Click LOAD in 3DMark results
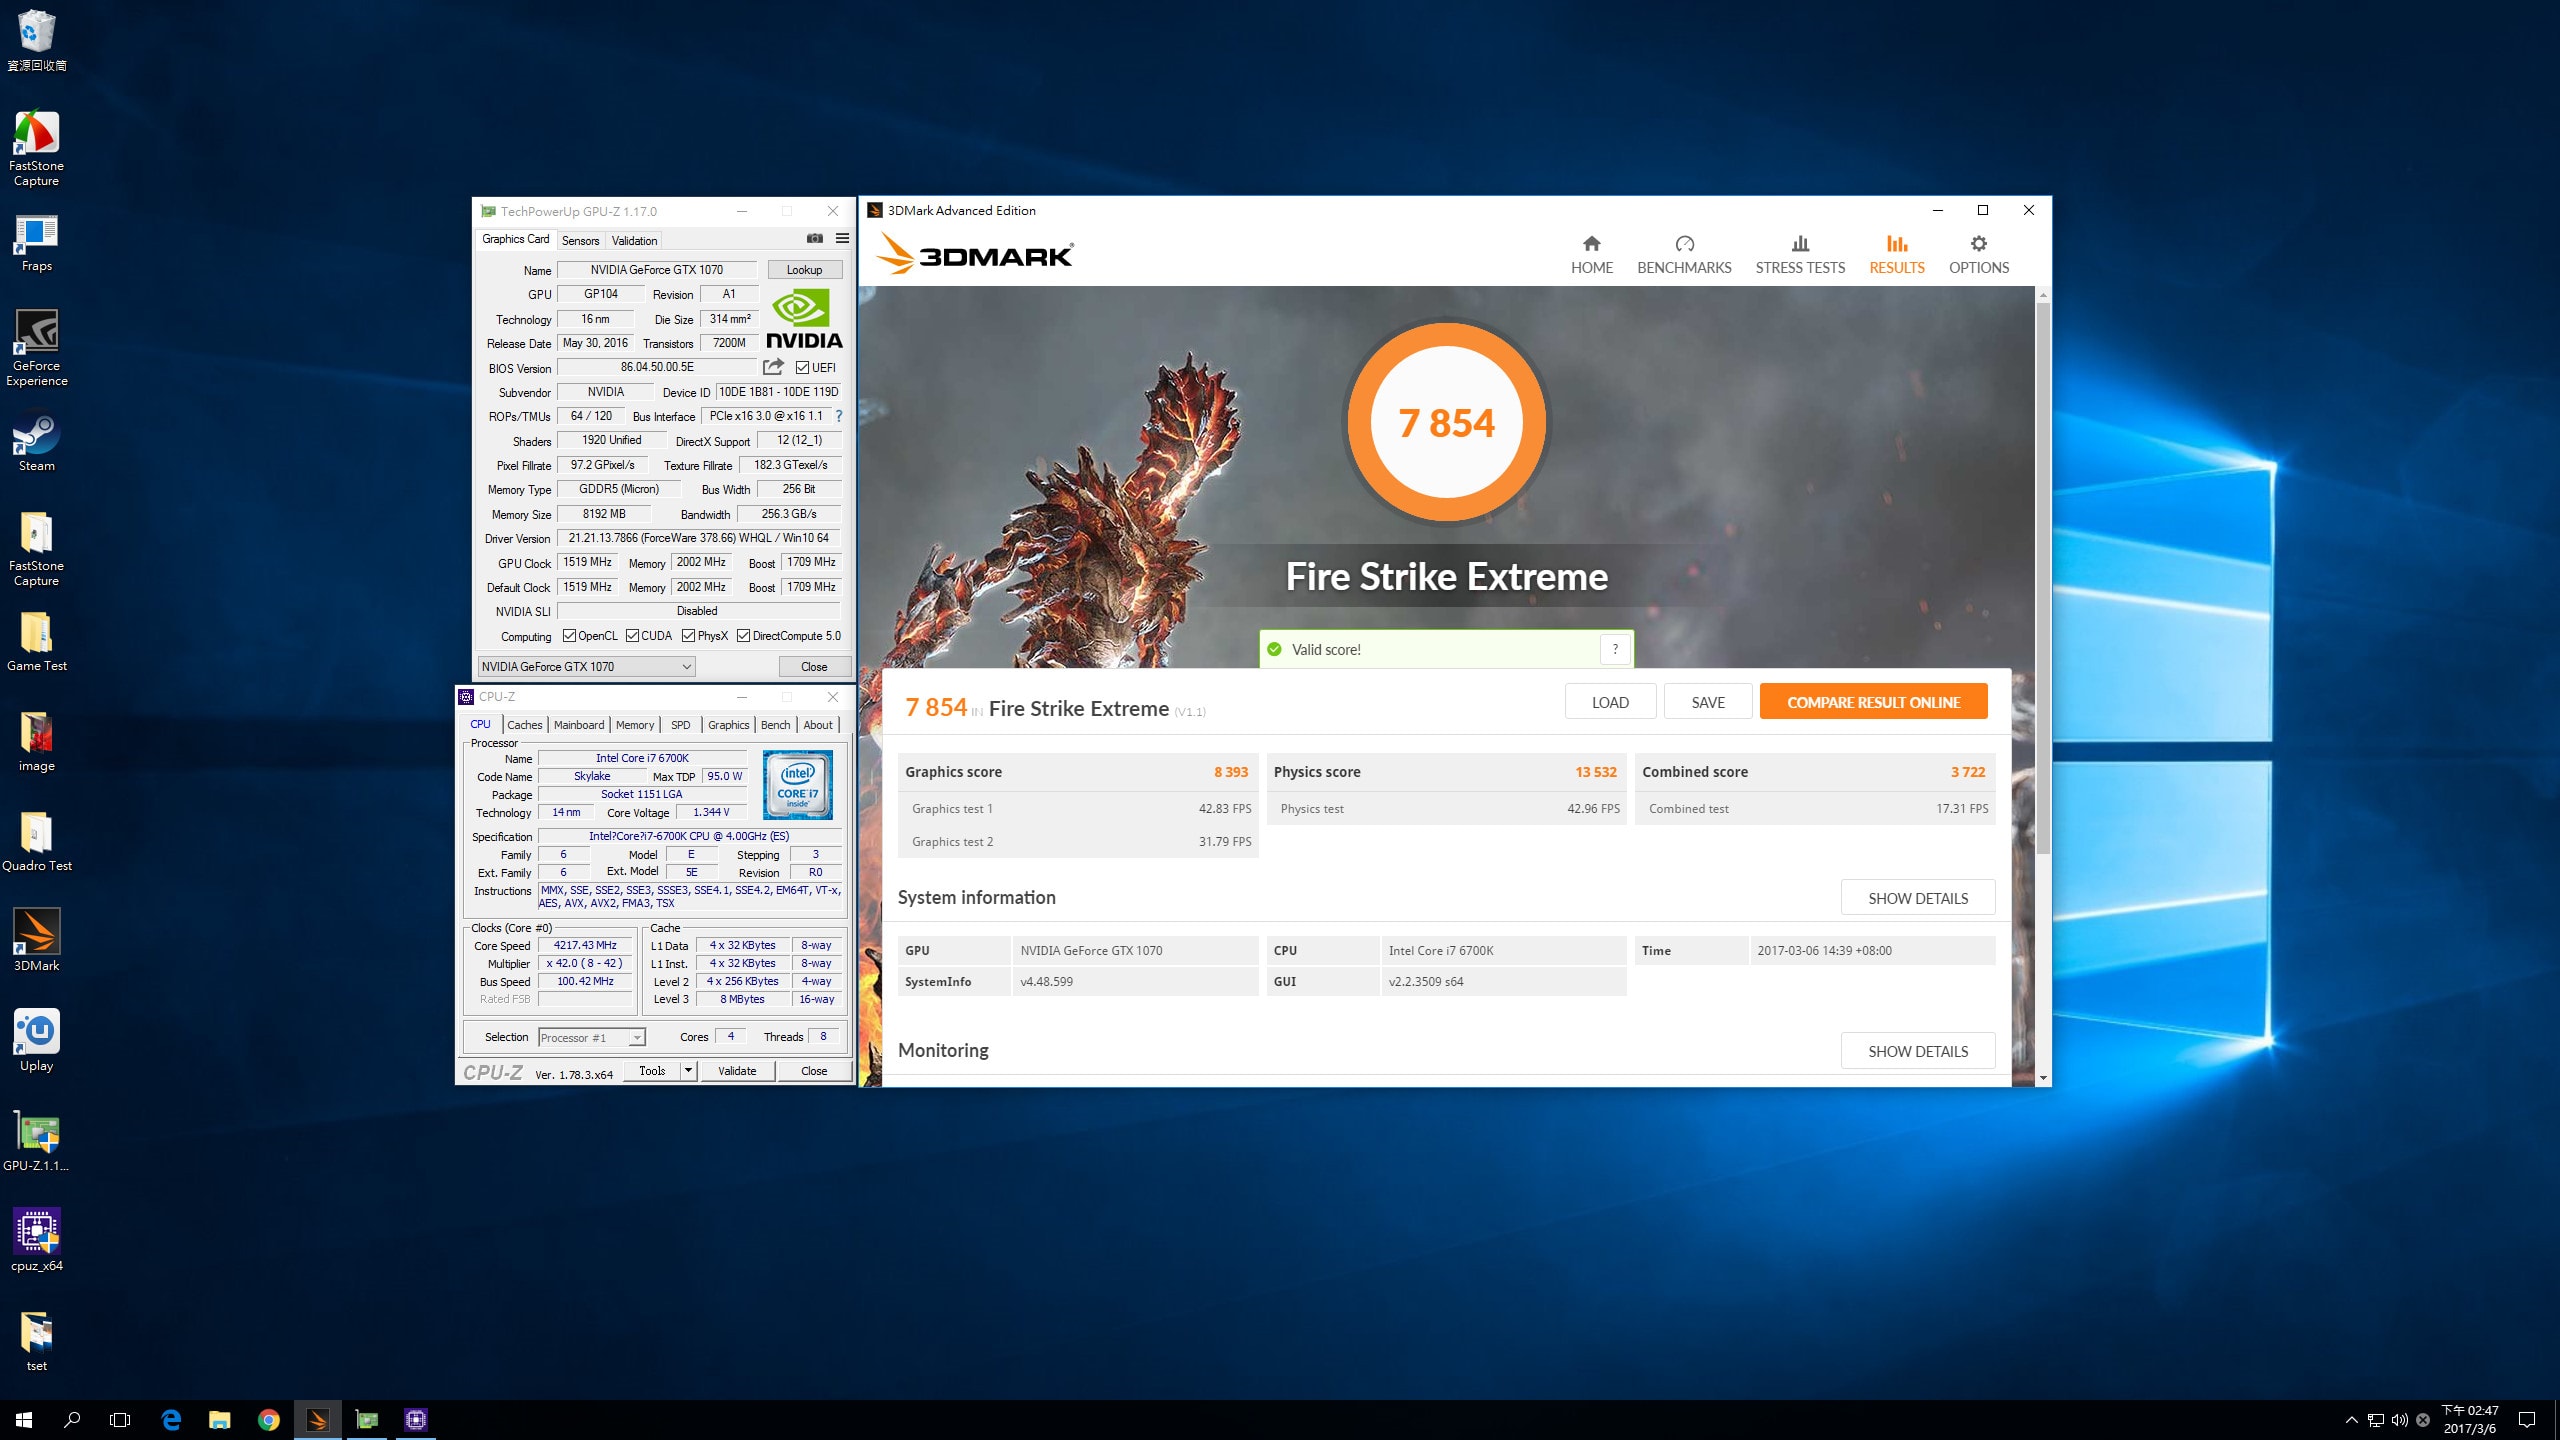The image size is (2560, 1440). point(1610,702)
